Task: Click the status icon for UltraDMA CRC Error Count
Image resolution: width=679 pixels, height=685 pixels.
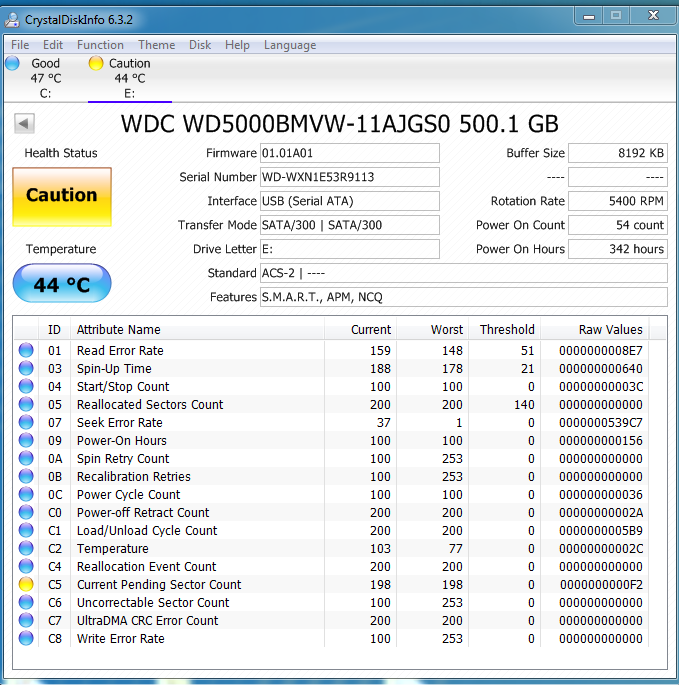Action: click(x=26, y=620)
